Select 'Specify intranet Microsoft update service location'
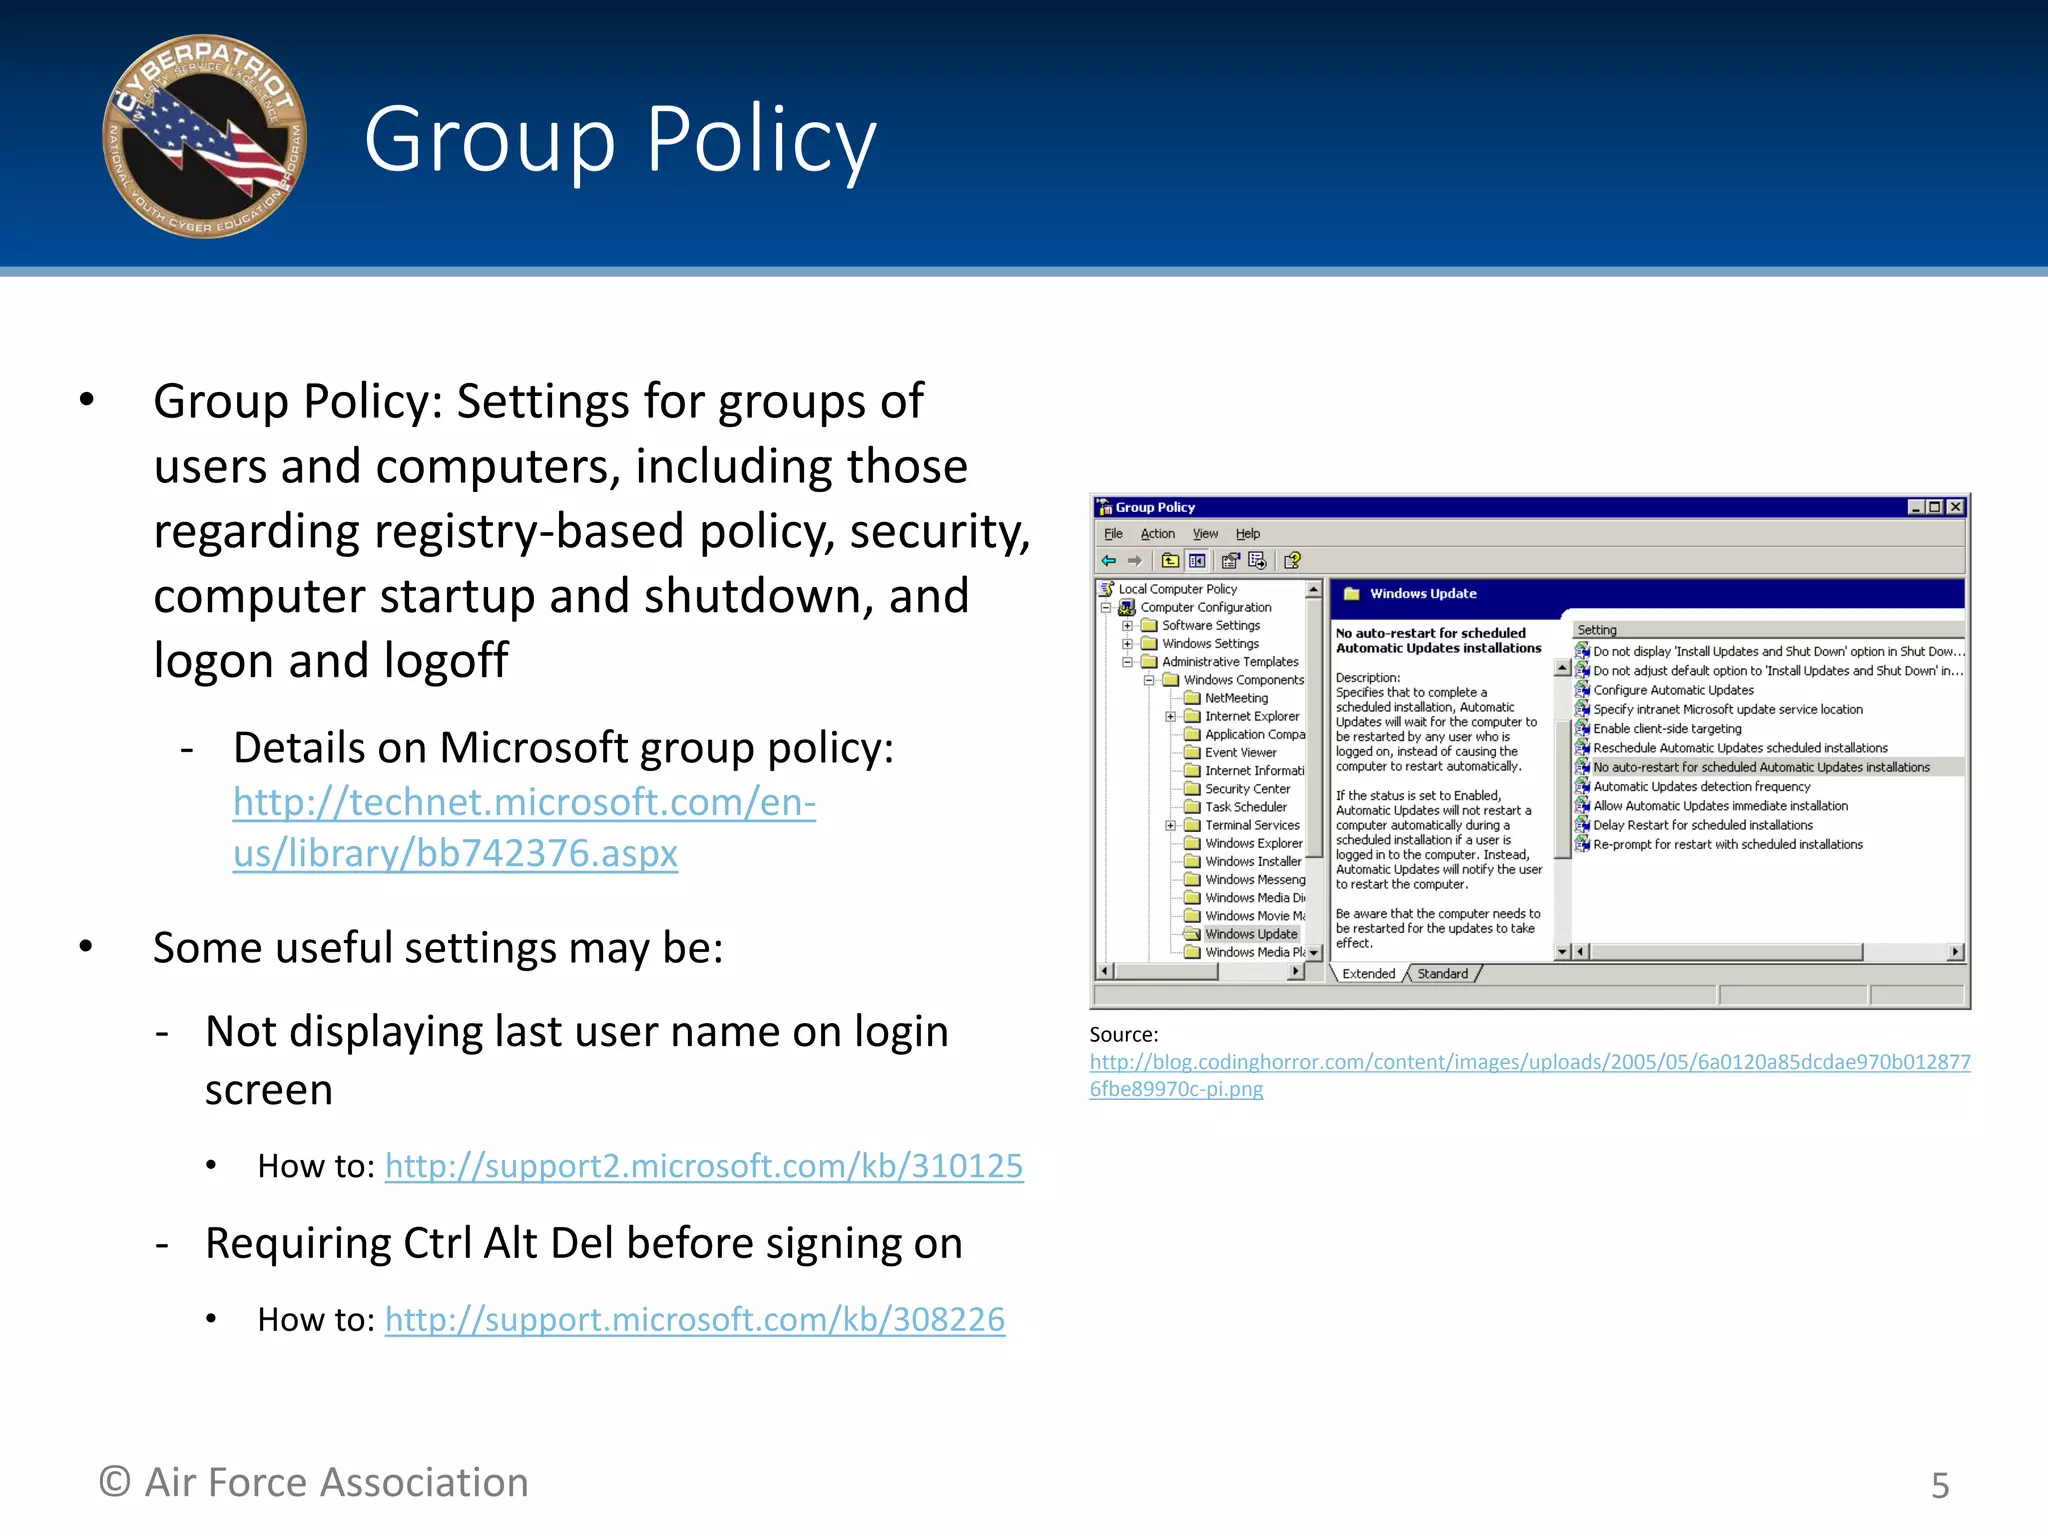The height and width of the screenshot is (1536, 2048). point(1728,710)
